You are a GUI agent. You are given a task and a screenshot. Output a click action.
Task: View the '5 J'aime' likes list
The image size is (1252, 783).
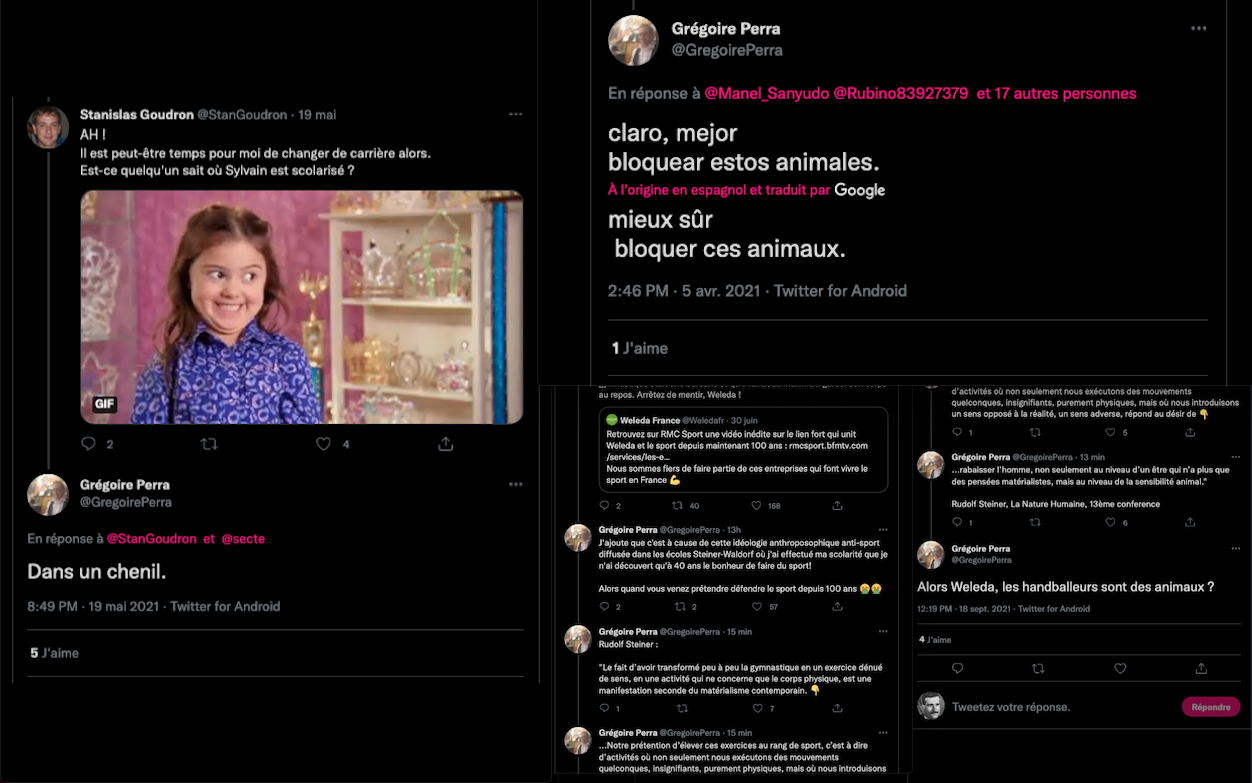coord(54,652)
